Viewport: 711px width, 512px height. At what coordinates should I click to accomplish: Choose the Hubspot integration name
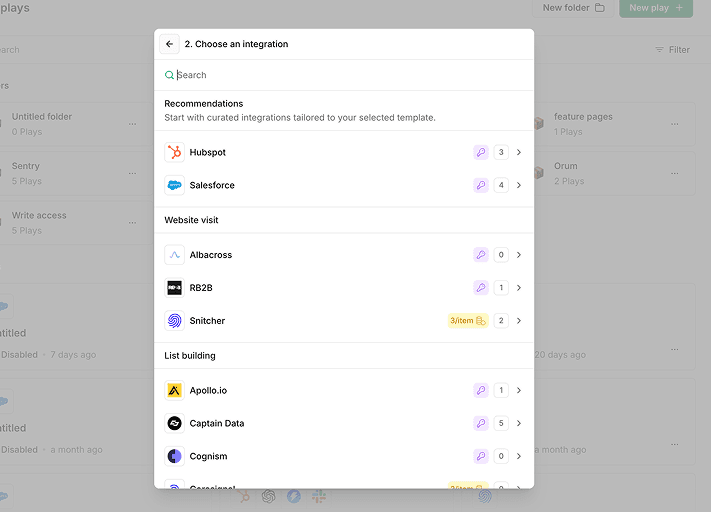(208, 152)
